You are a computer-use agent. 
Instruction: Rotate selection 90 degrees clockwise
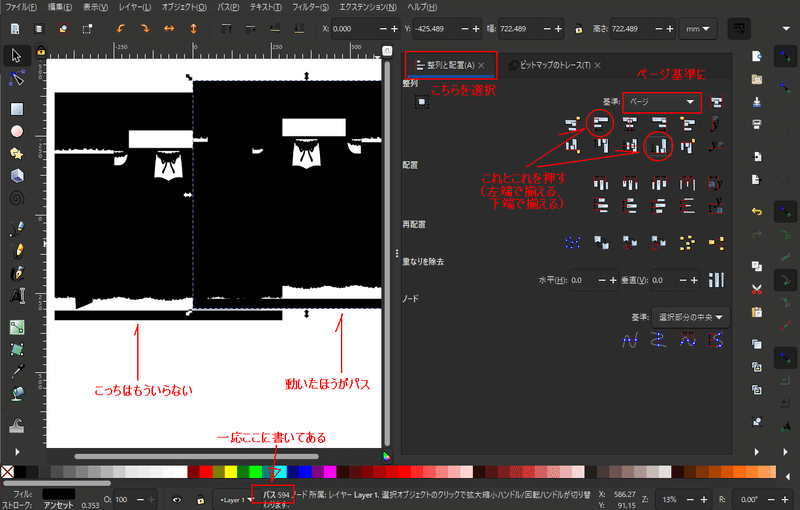[145, 29]
